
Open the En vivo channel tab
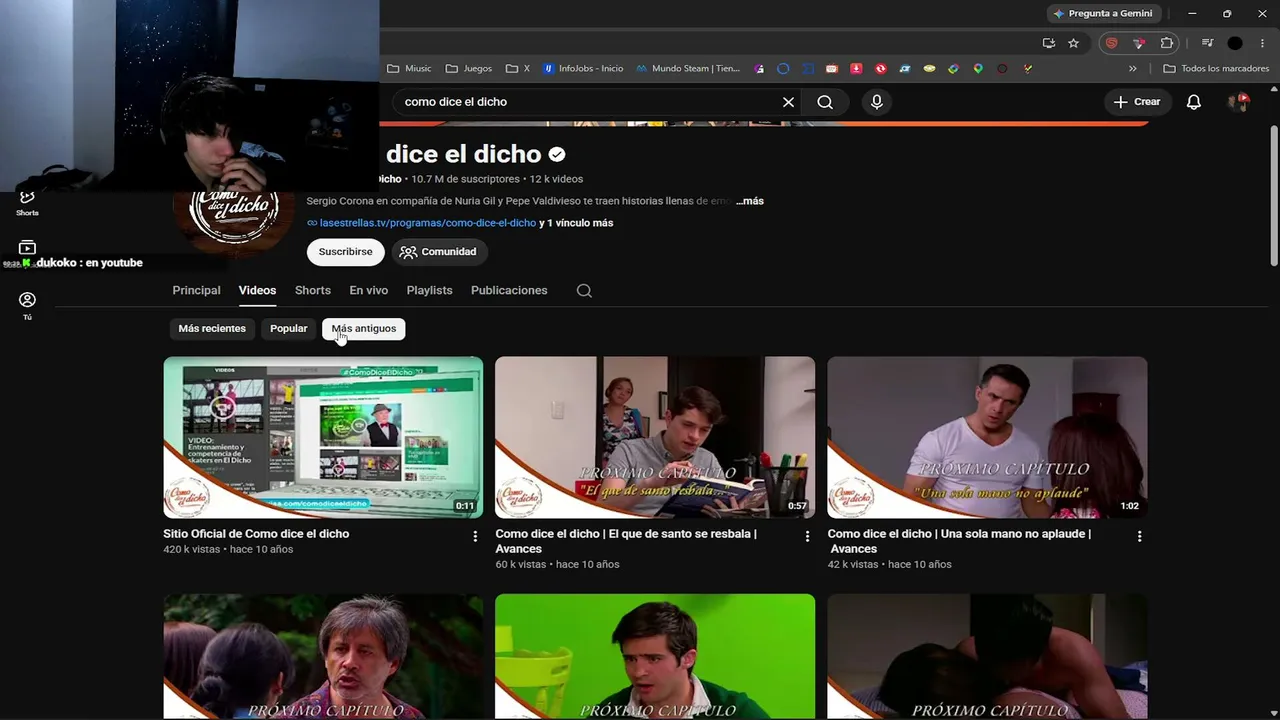pyautogui.click(x=369, y=291)
